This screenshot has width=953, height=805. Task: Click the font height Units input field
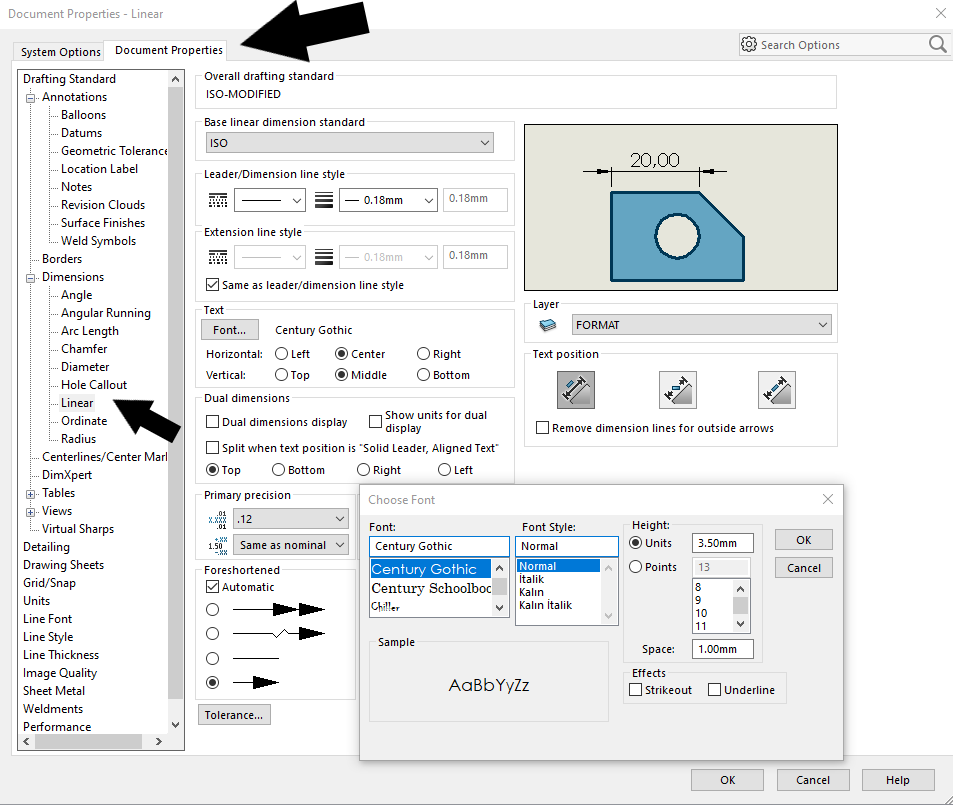722,543
